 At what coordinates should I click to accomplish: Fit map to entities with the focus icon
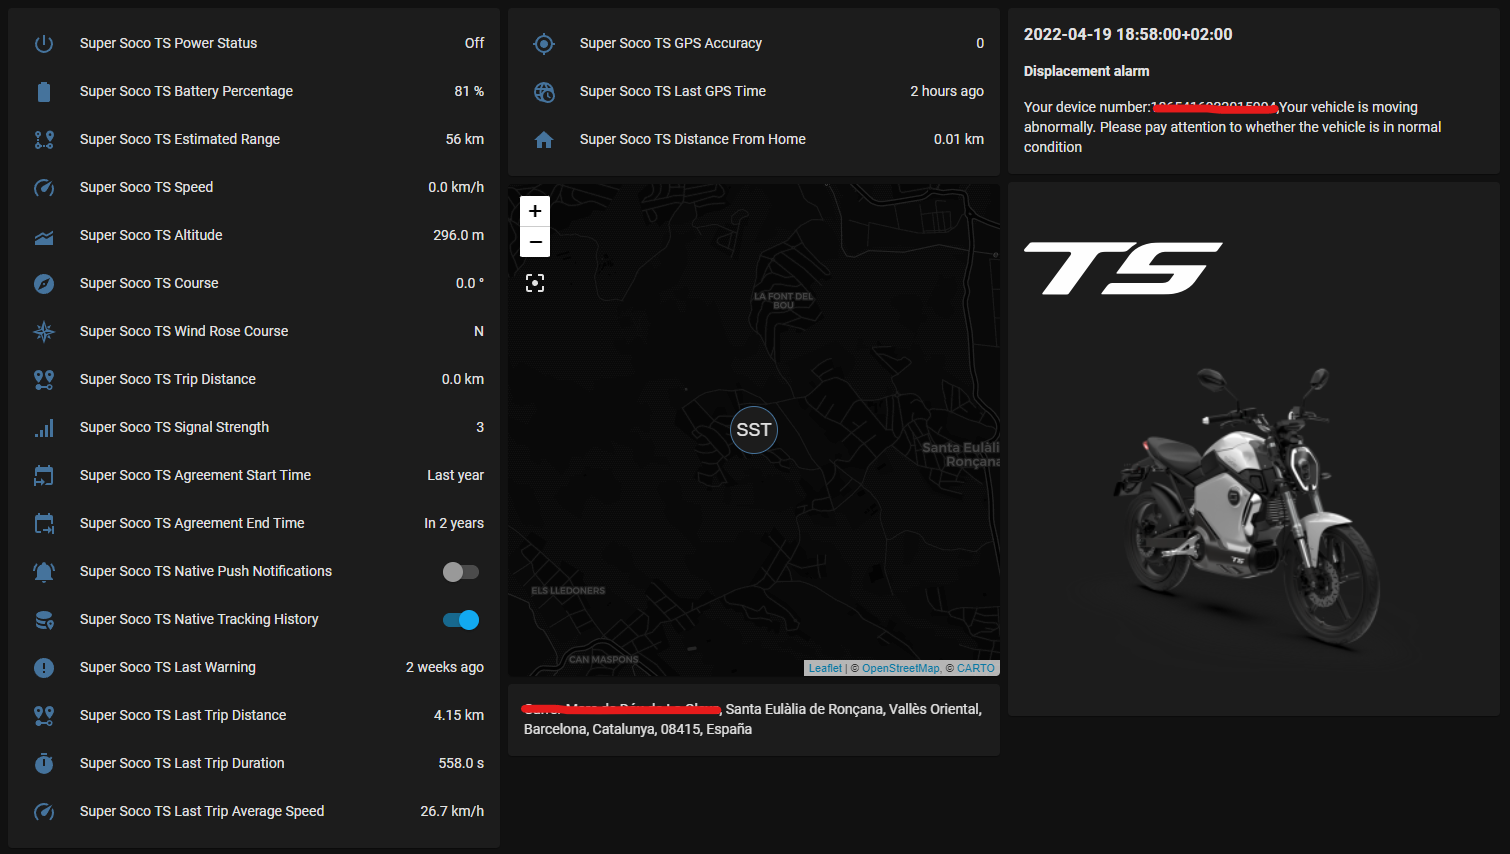click(x=535, y=283)
